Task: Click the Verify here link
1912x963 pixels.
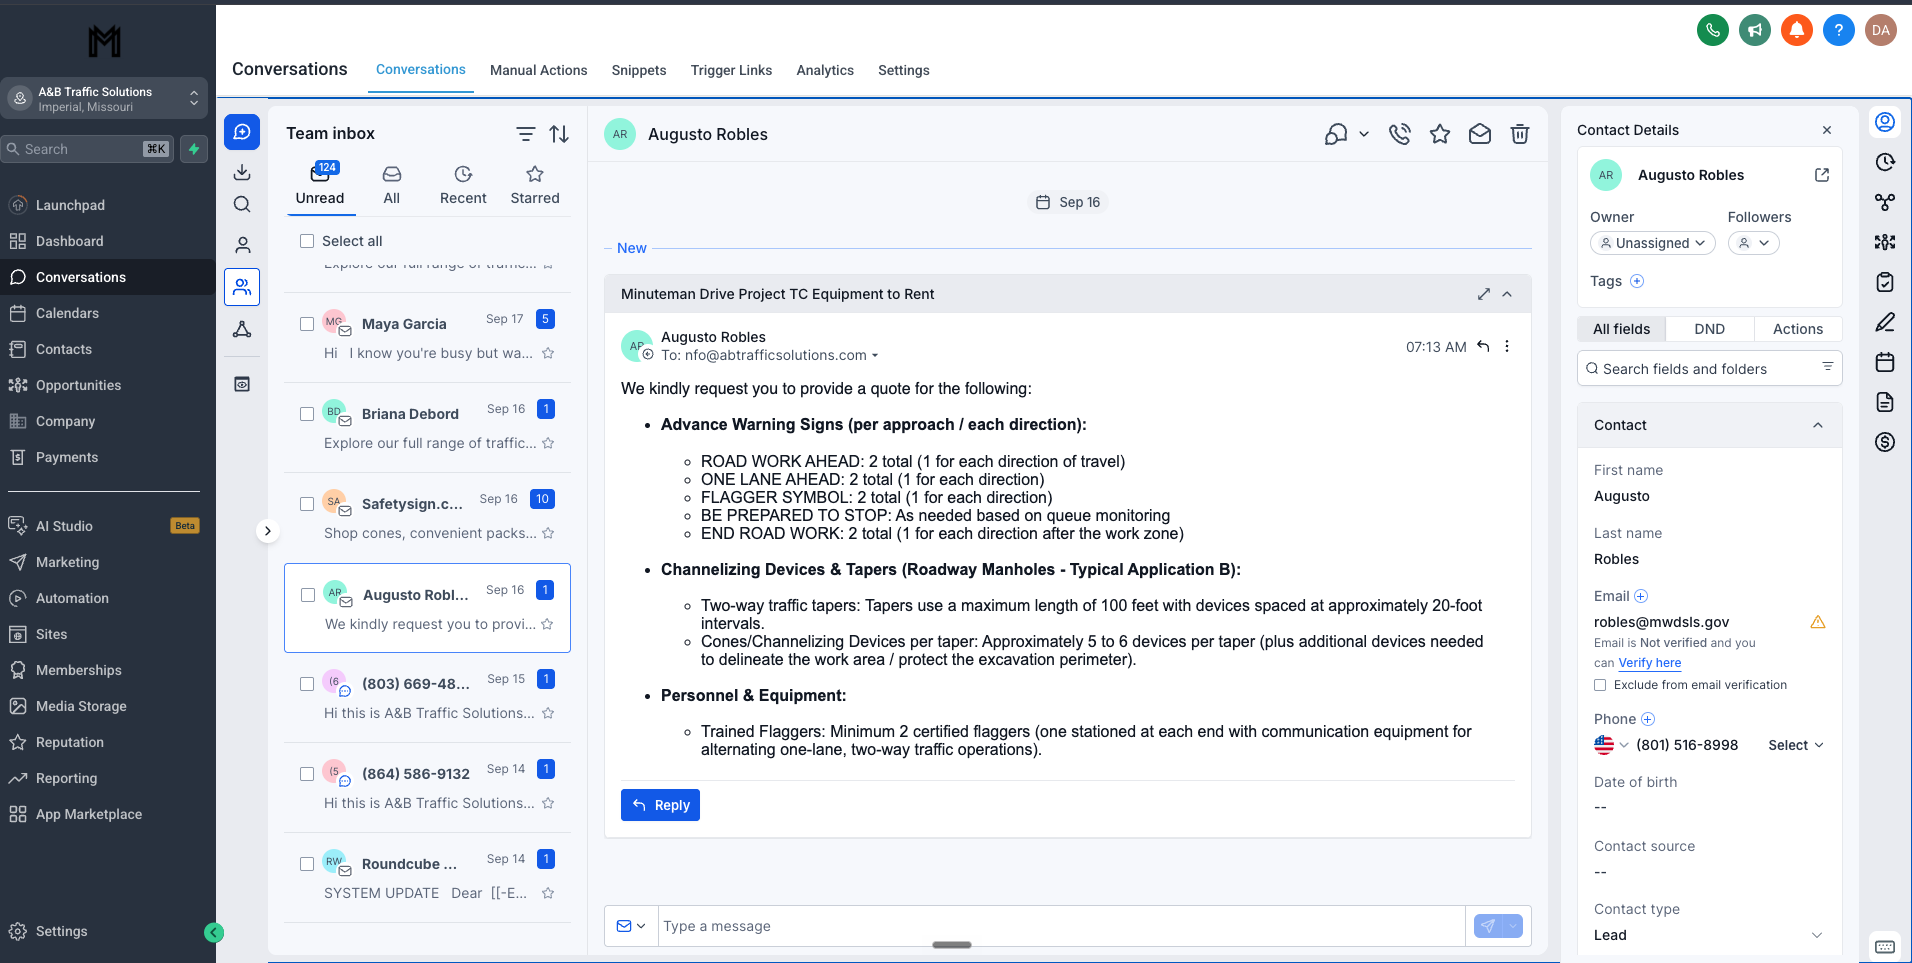Action: coord(1650,663)
